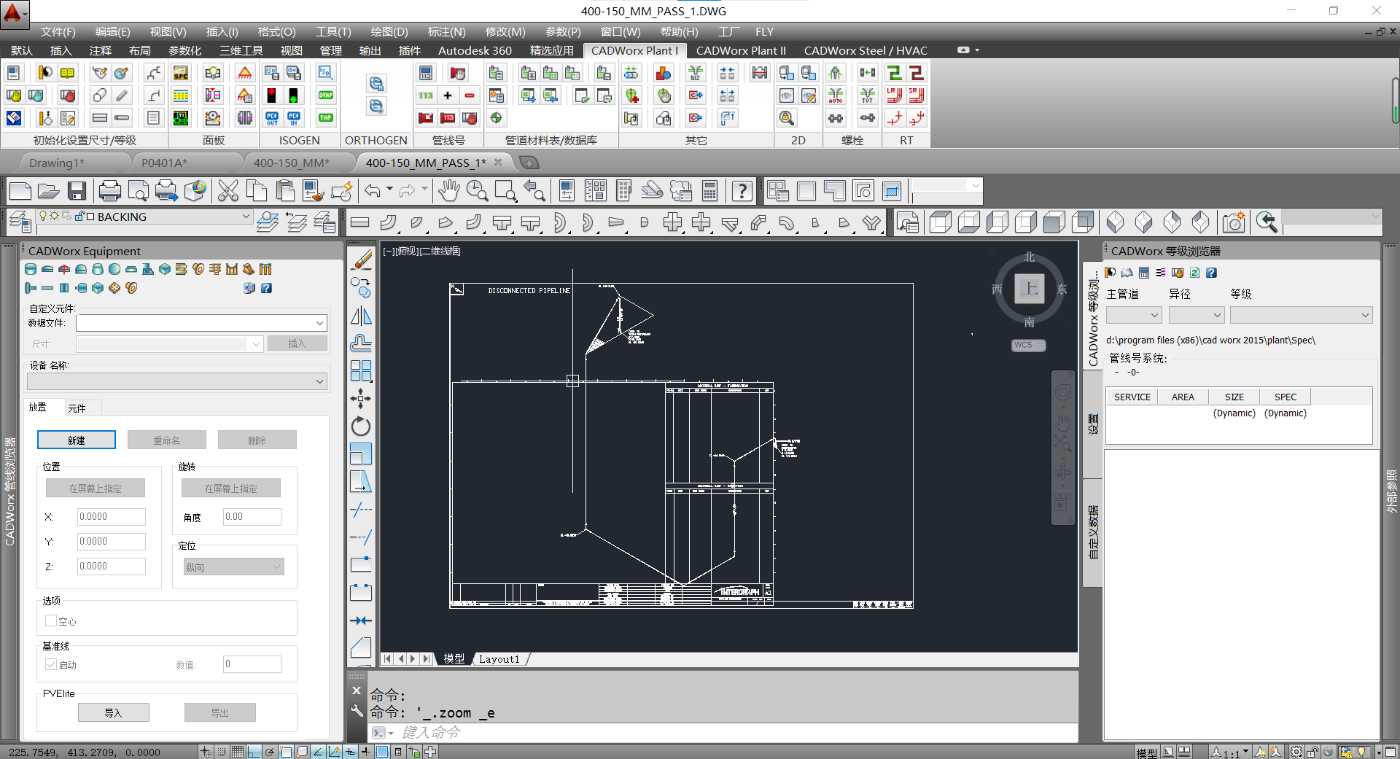Switch to the Autodesk 360 ribbon tab

[x=474, y=50]
